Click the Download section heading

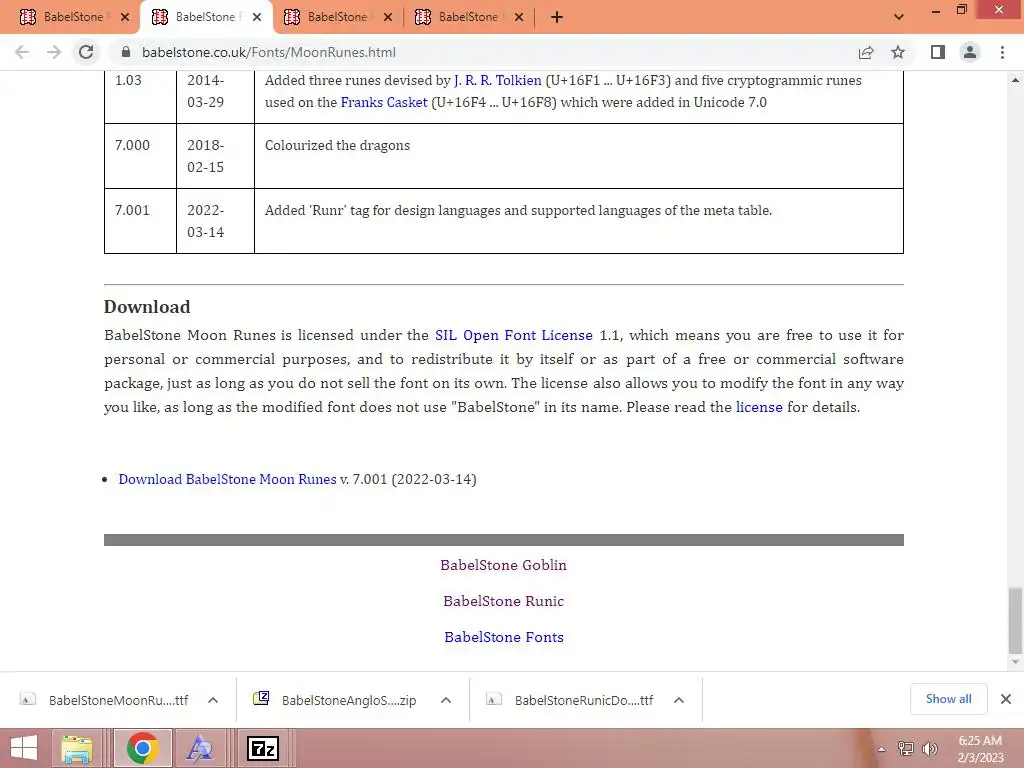(147, 307)
